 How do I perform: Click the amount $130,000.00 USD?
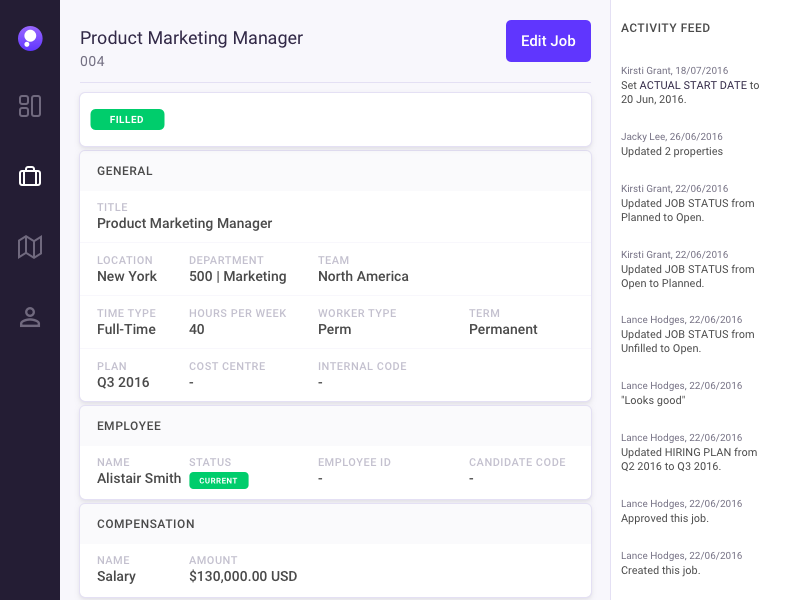(243, 577)
